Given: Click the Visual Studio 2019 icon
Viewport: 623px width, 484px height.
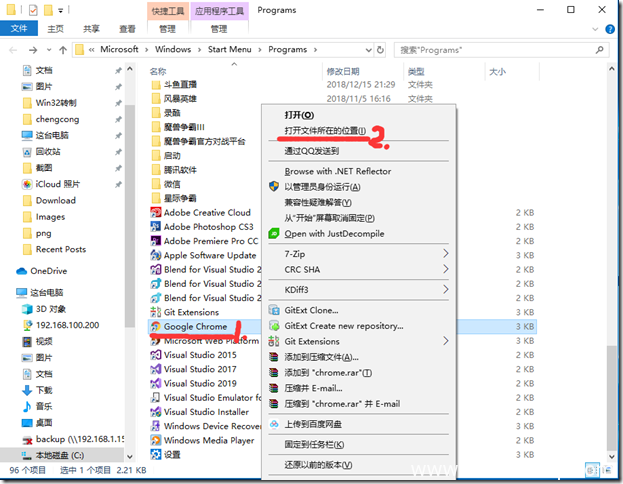Looking at the screenshot, I should click(x=155, y=383).
